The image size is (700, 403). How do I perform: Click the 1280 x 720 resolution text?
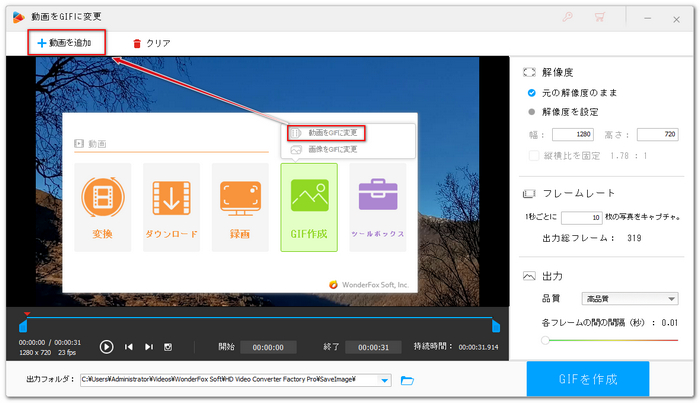coord(35,353)
